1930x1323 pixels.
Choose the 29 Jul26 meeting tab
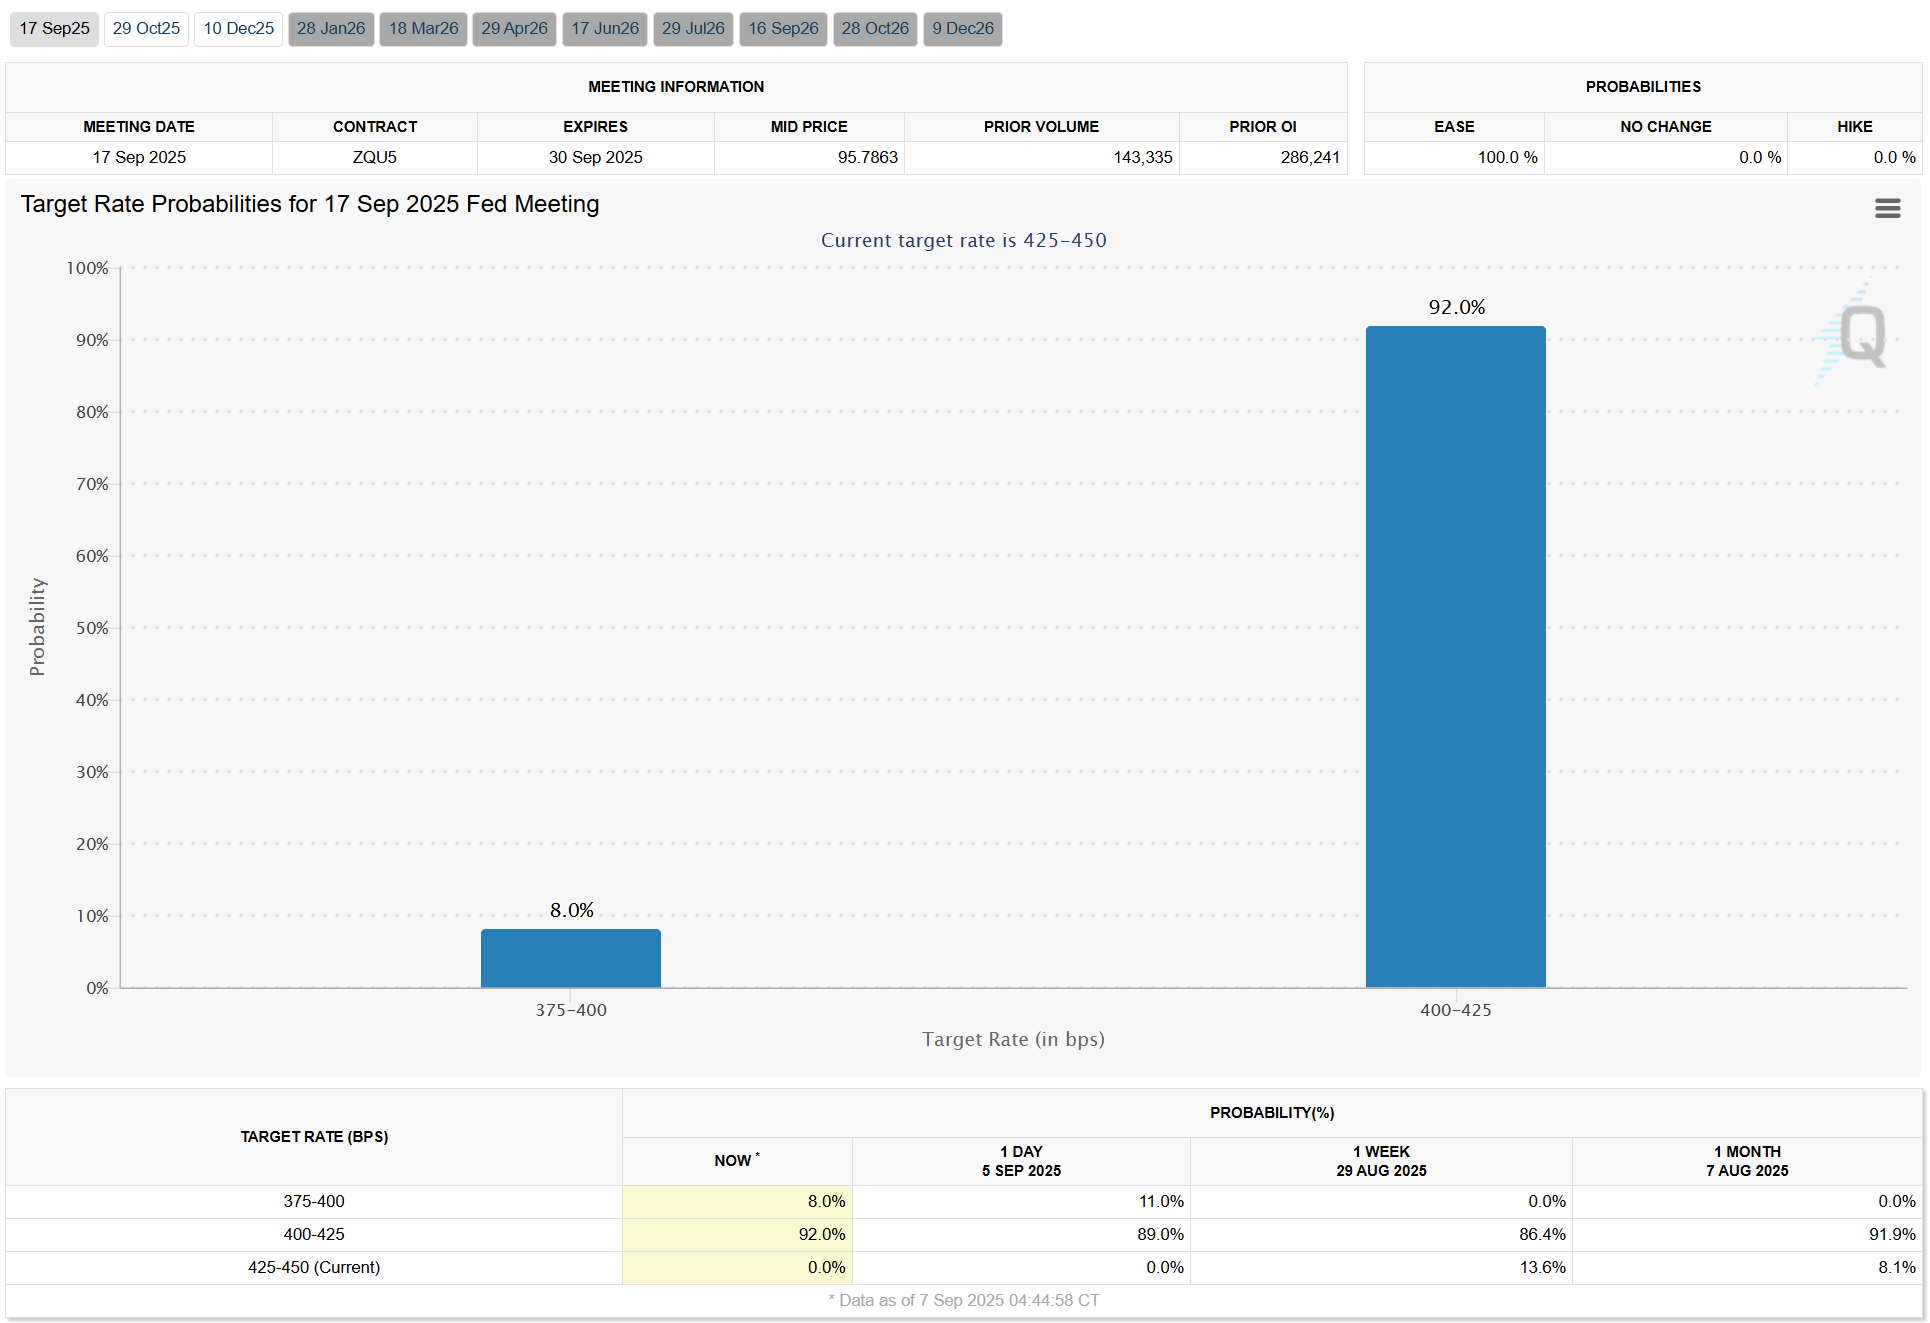tap(693, 28)
